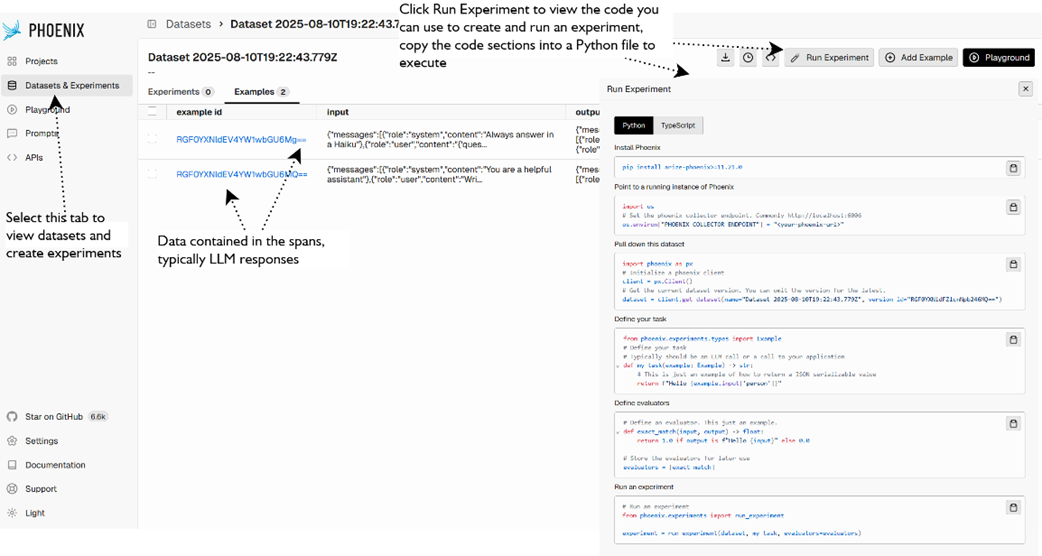Copy the 'Define your task' code block
This screenshot has width=1042, height=556.
(1012, 340)
